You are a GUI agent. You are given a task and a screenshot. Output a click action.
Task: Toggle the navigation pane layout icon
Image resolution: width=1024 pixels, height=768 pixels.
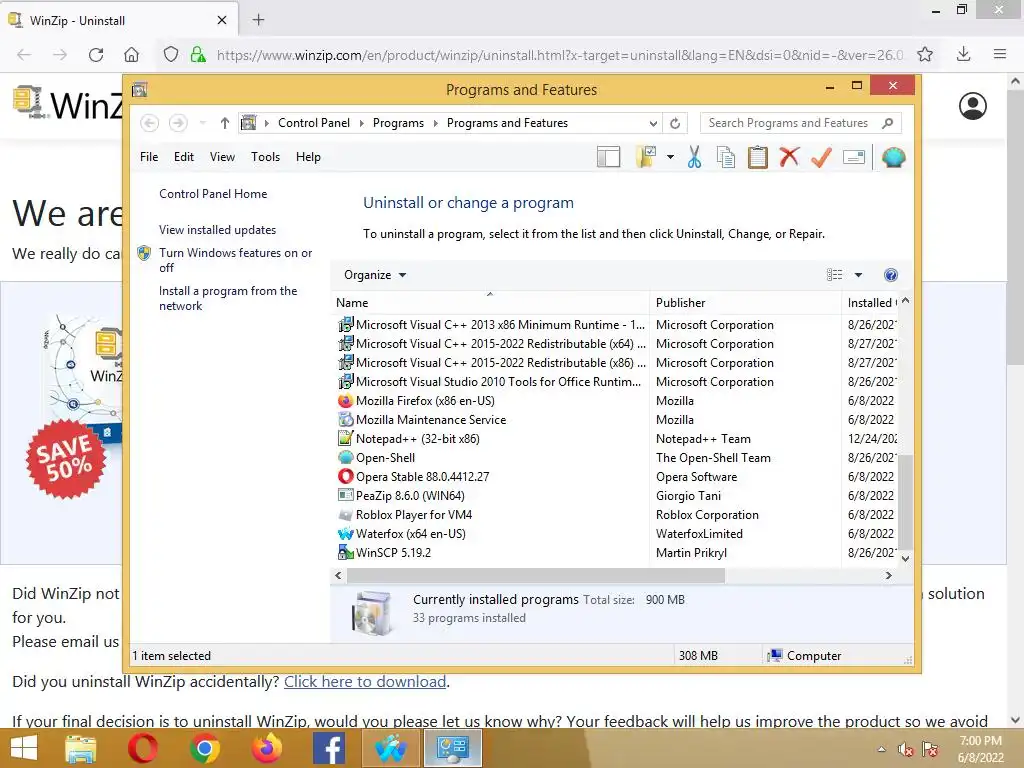pos(608,157)
